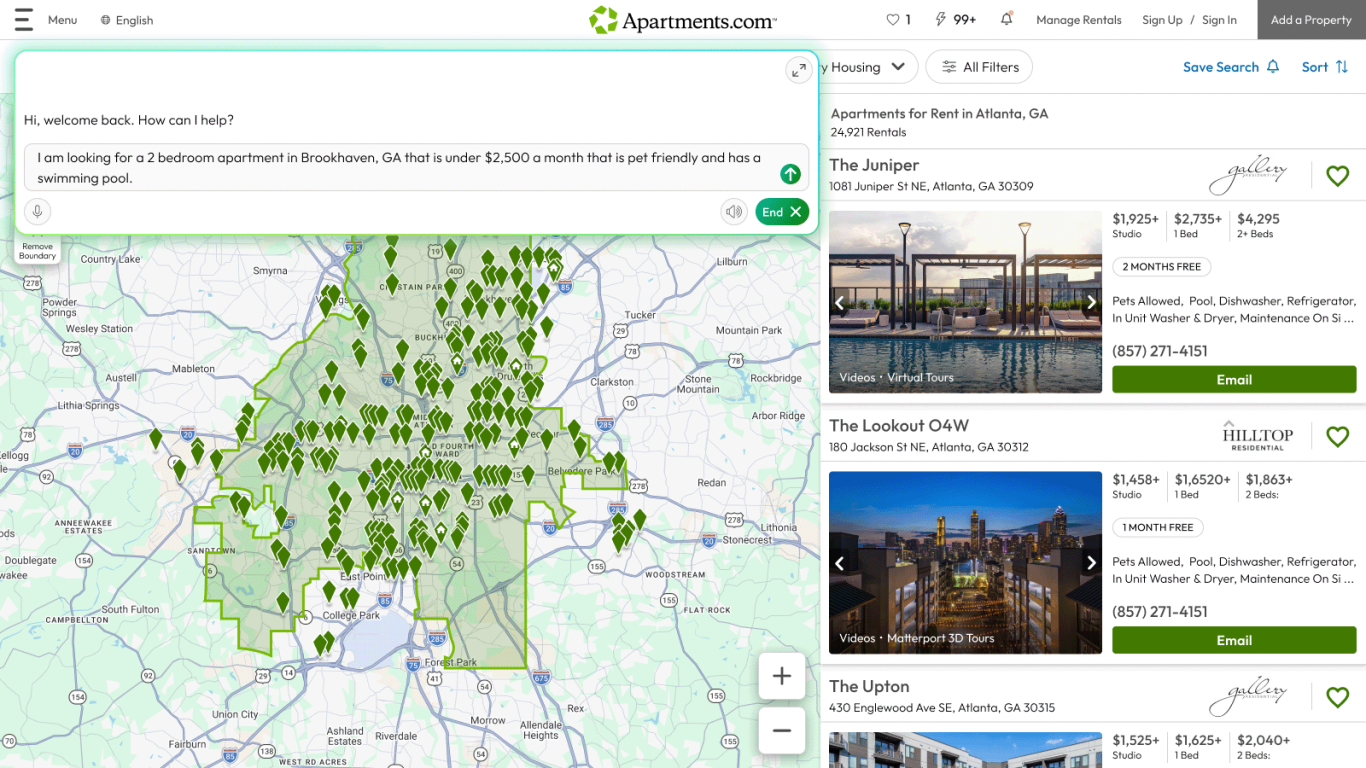Email The Lookout O4W property
This screenshot has height=768, width=1366.
coord(1234,640)
